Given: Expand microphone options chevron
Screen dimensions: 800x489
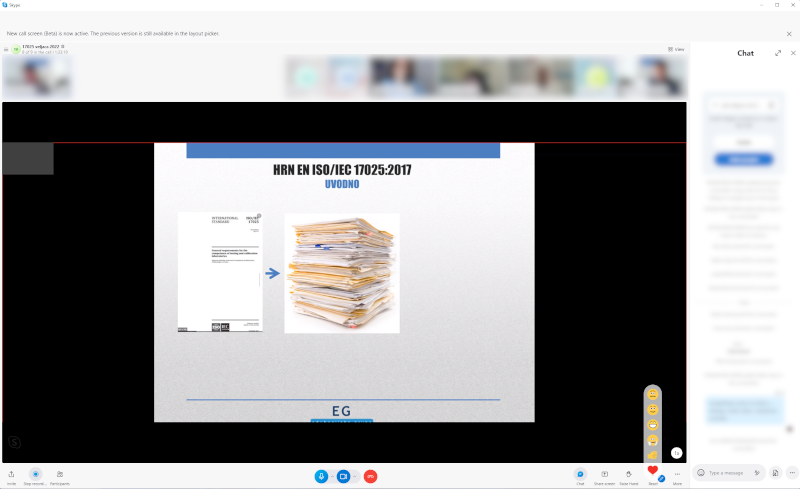Looking at the screenshot, I should pyautogui.click(x=332, y=477).
